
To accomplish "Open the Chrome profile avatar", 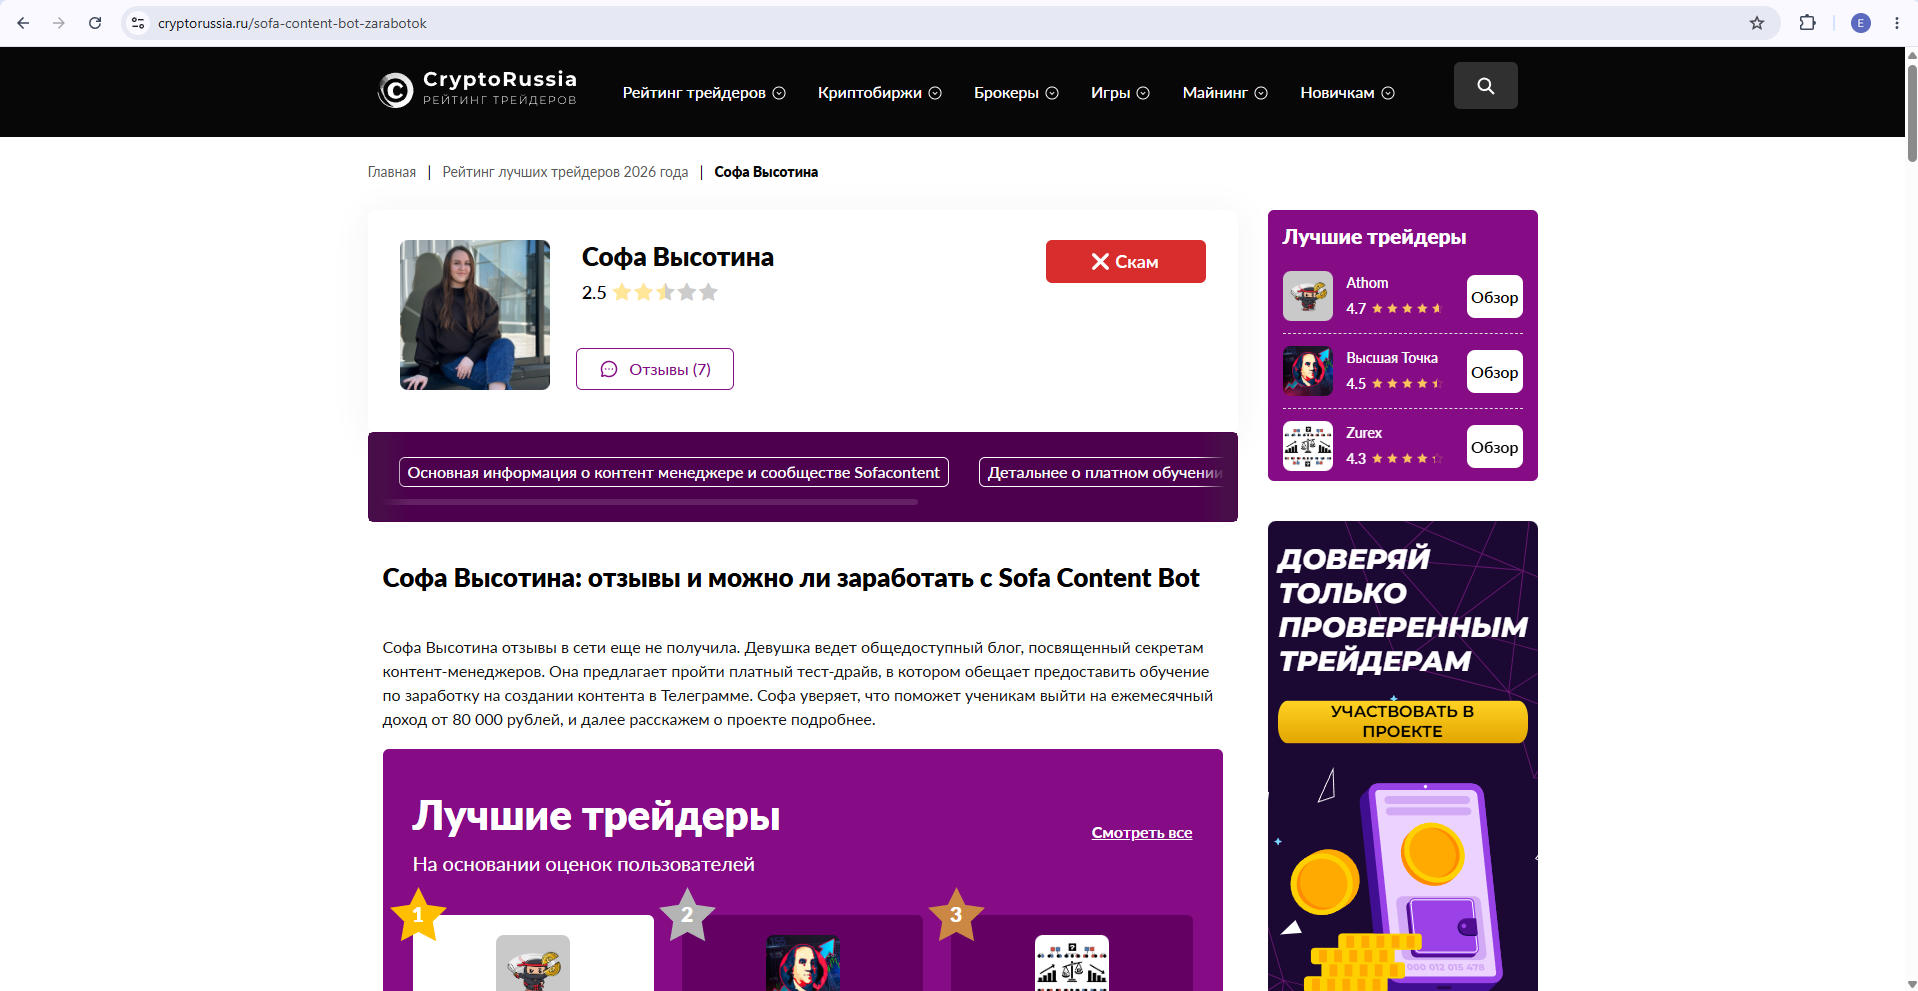I will (1861, 23).
